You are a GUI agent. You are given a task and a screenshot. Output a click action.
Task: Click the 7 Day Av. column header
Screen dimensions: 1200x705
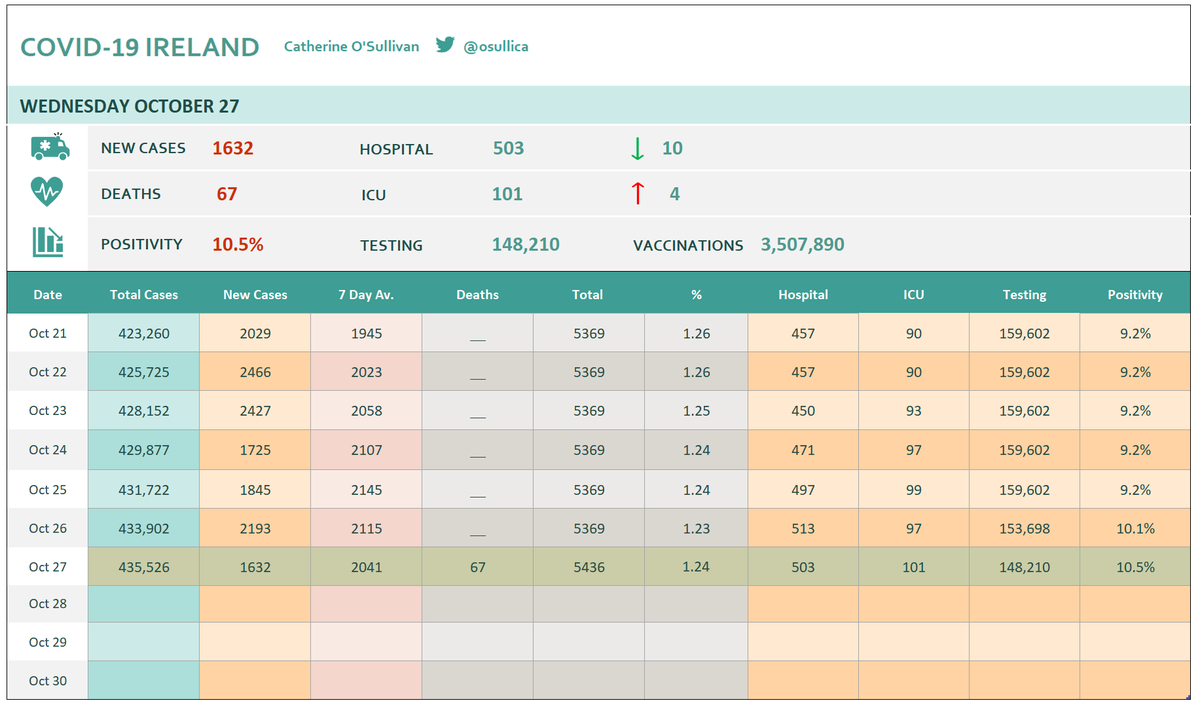tap(366, 295)
